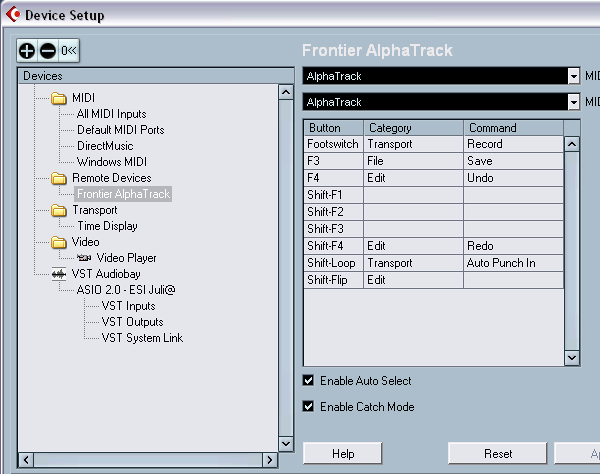Click the VST Audiobay waveform icon
This screenshot has width=600, height=474.
pyautogui.click(x=59, y=274)
